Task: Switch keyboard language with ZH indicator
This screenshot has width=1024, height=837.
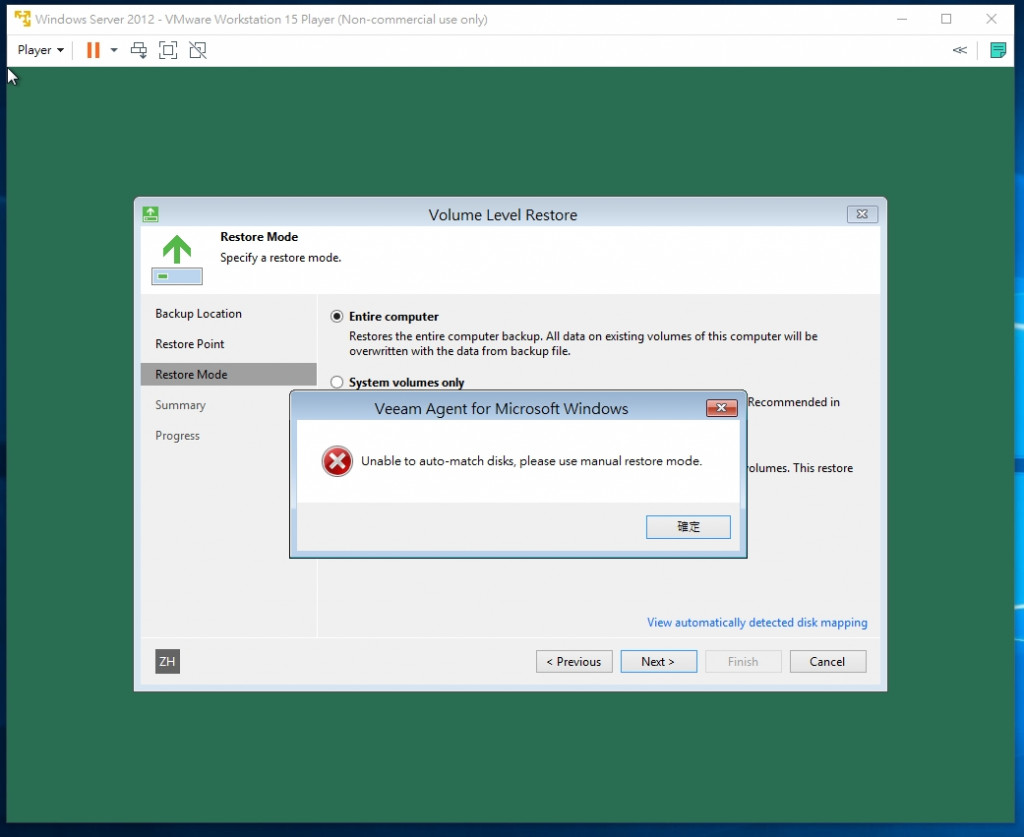Action: pyautogui.click(x=167, y=661)
